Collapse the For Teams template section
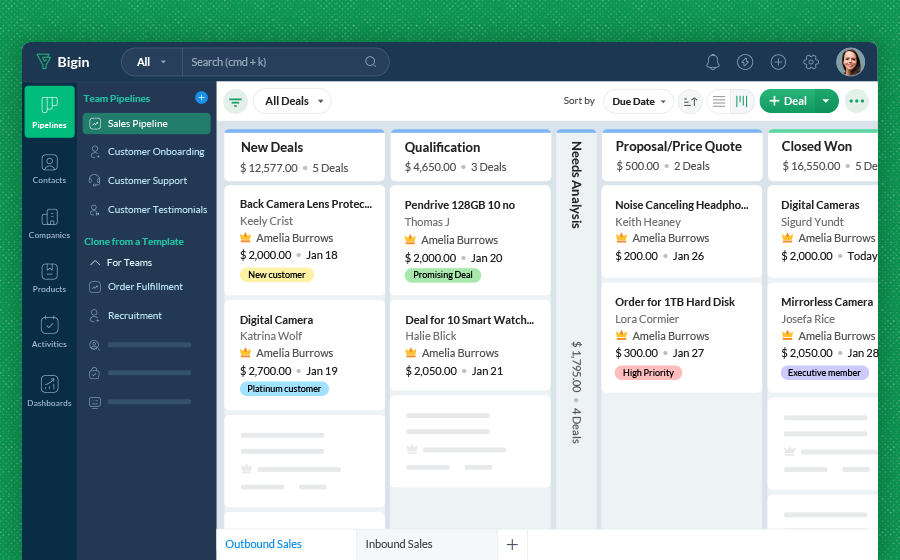 click(x=95, y=263)
